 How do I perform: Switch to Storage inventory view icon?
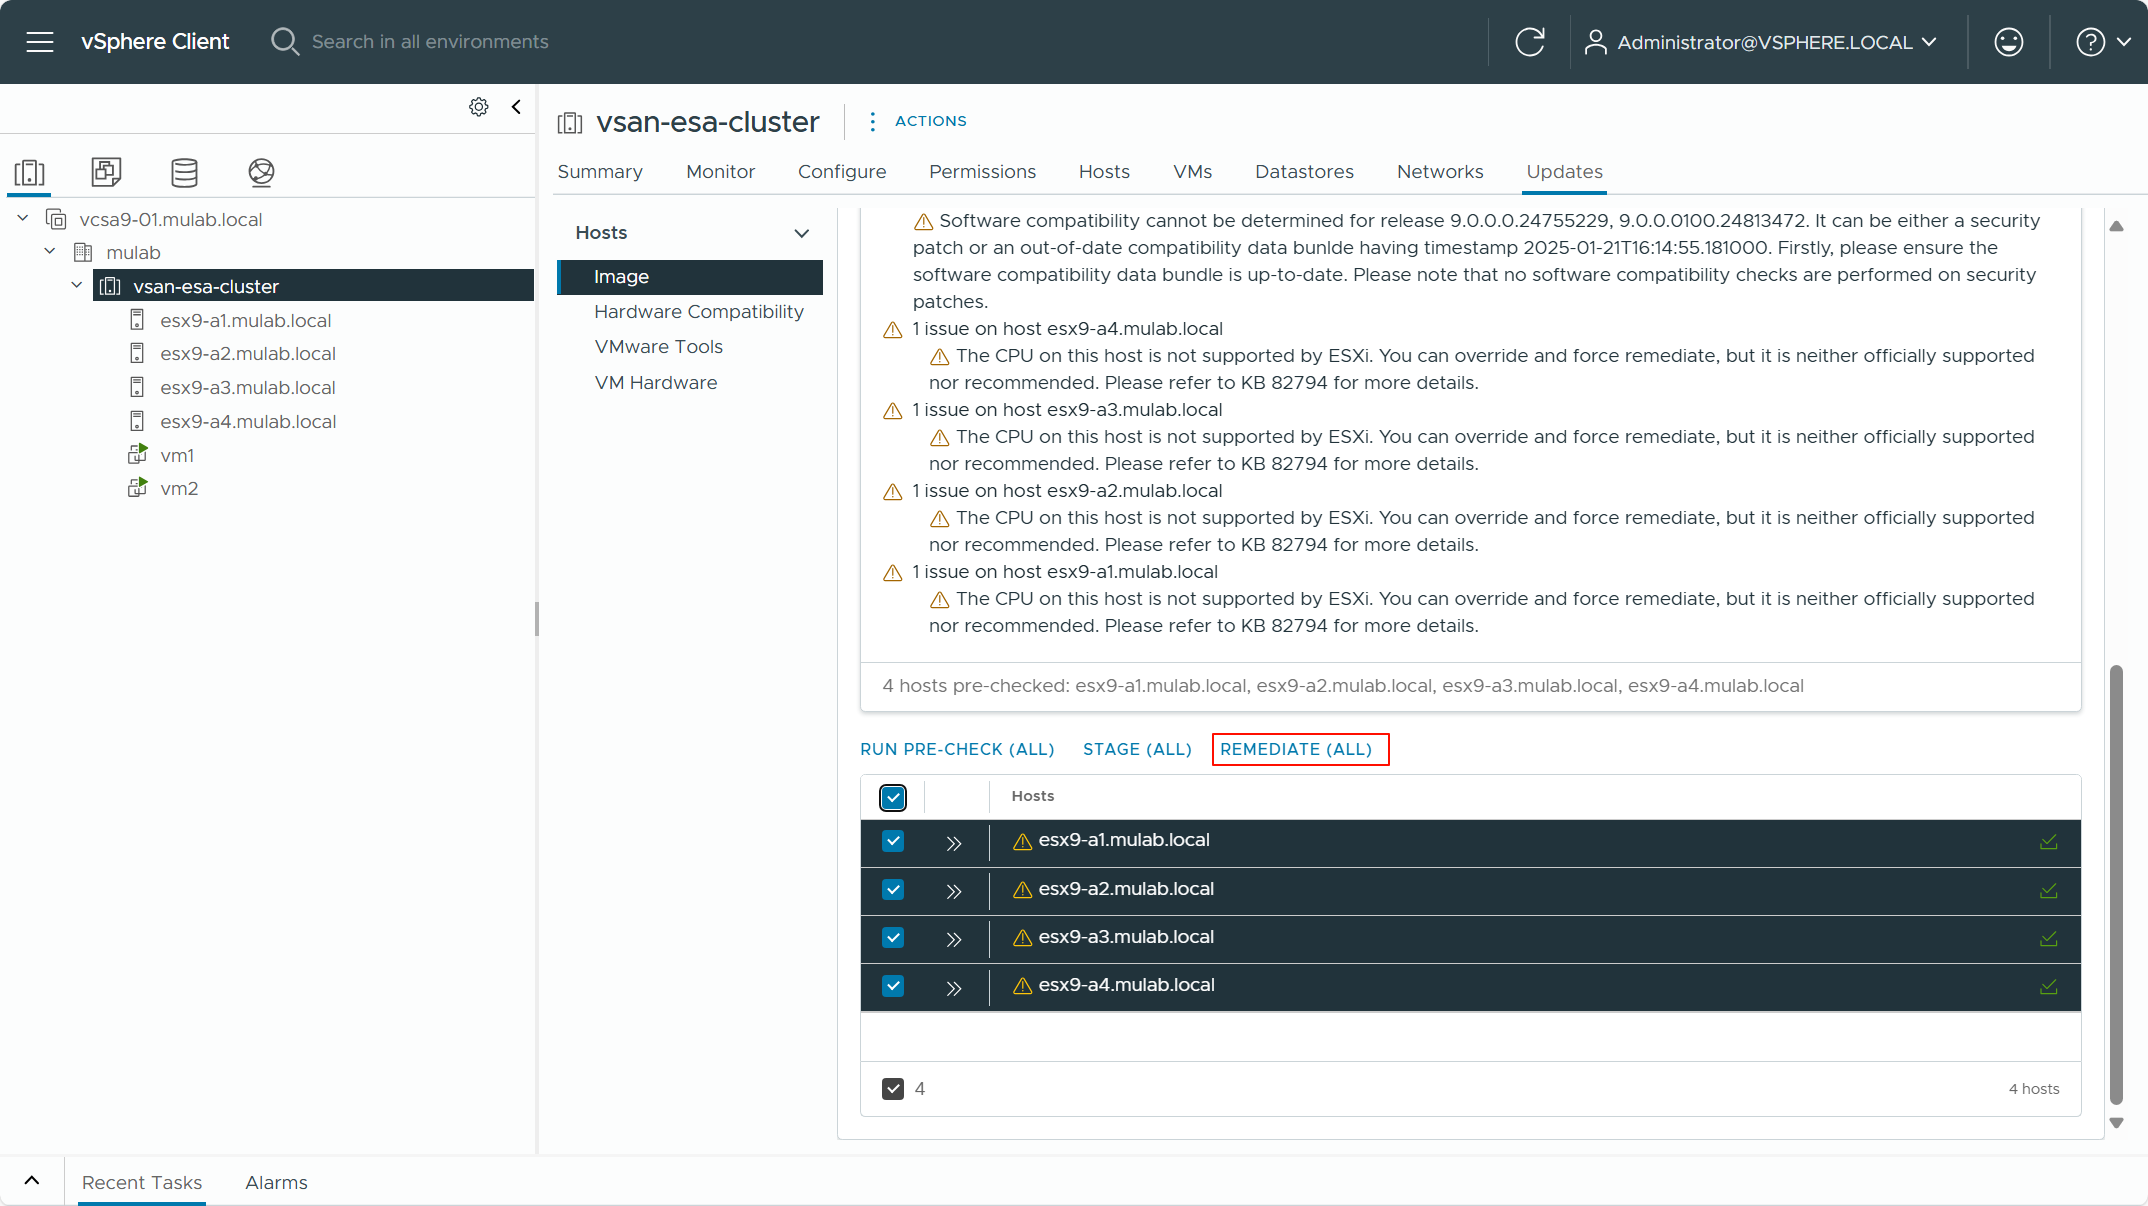coord(184,172)
